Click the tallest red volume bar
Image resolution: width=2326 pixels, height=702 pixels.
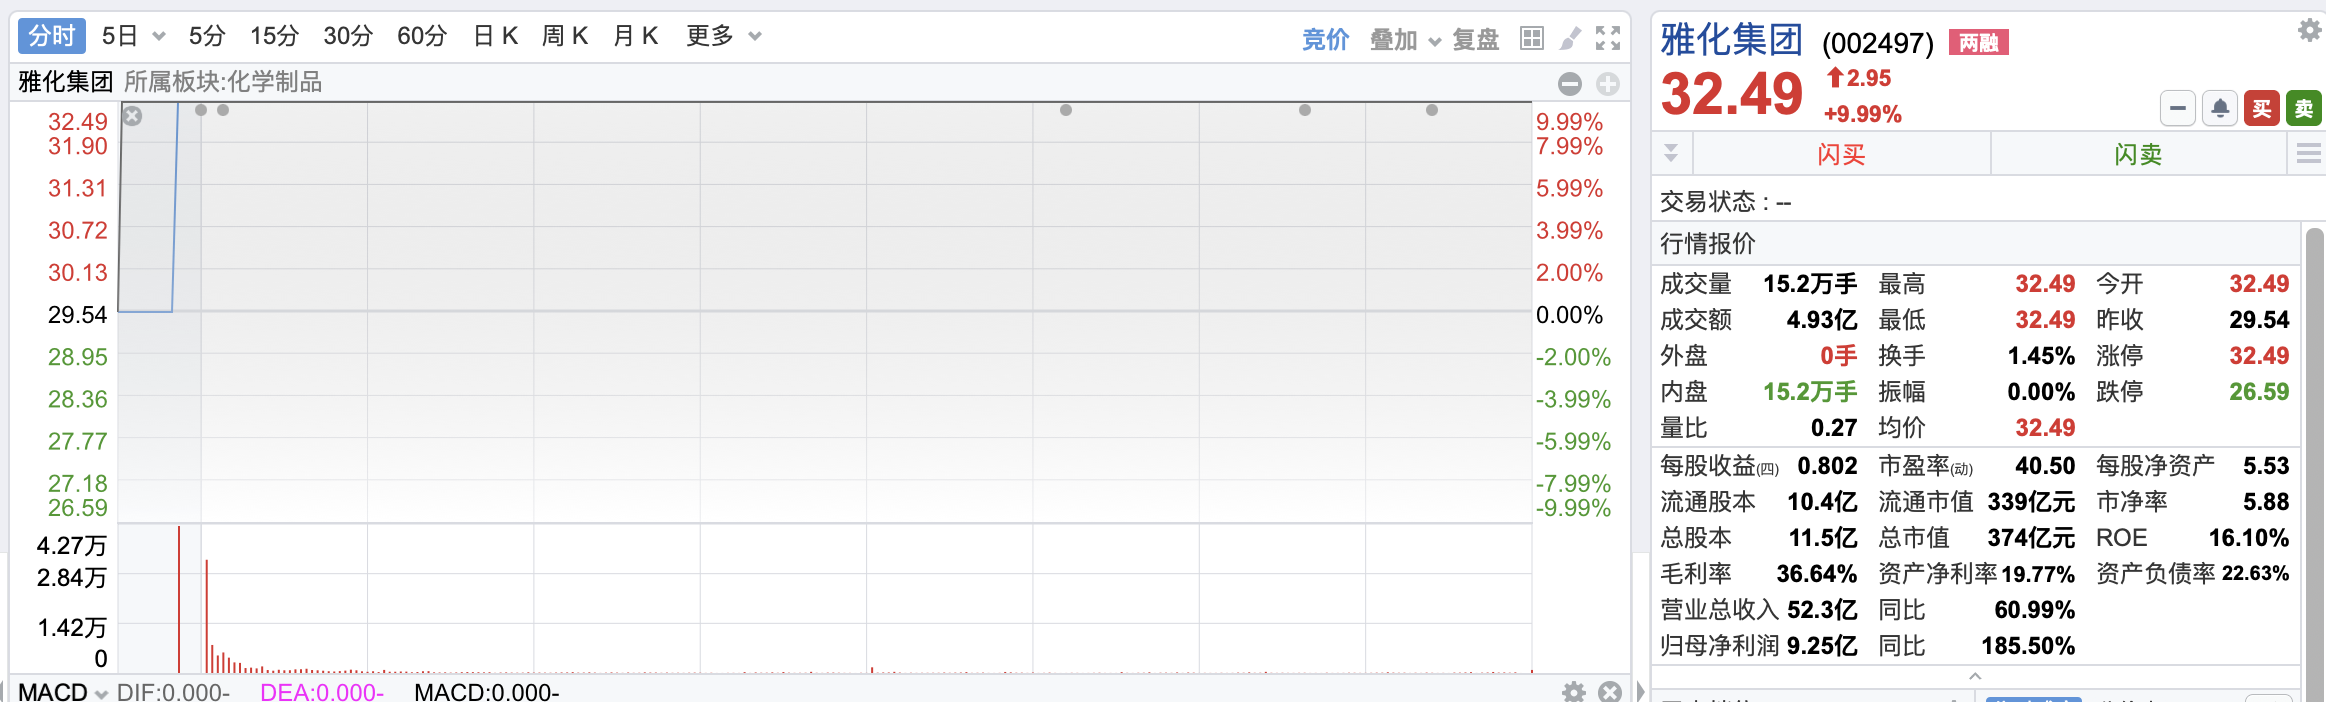point(179,598)
